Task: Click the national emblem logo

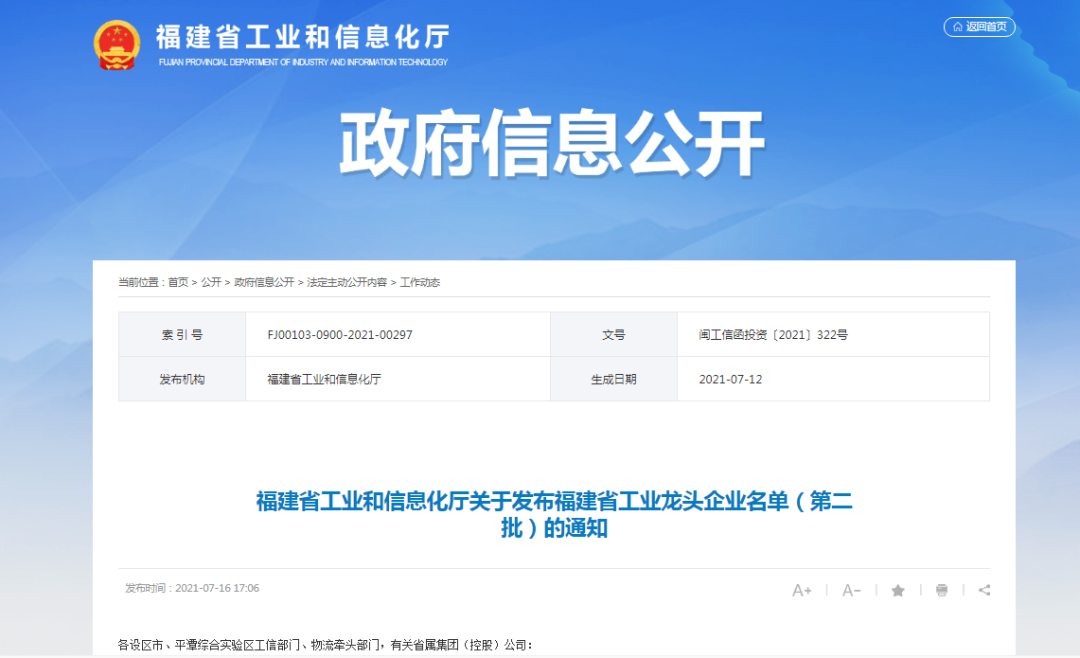Action: 117,45
